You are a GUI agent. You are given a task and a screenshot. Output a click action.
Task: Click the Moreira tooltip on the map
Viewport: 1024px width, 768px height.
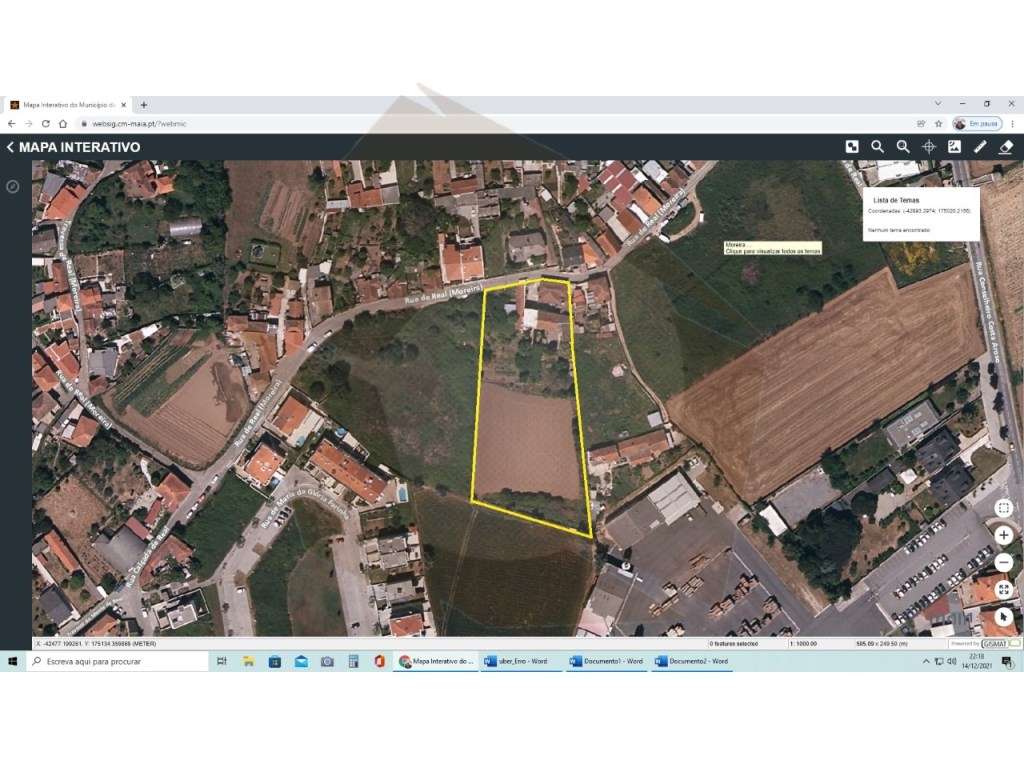pyautogui.click(x=773, y=248)
